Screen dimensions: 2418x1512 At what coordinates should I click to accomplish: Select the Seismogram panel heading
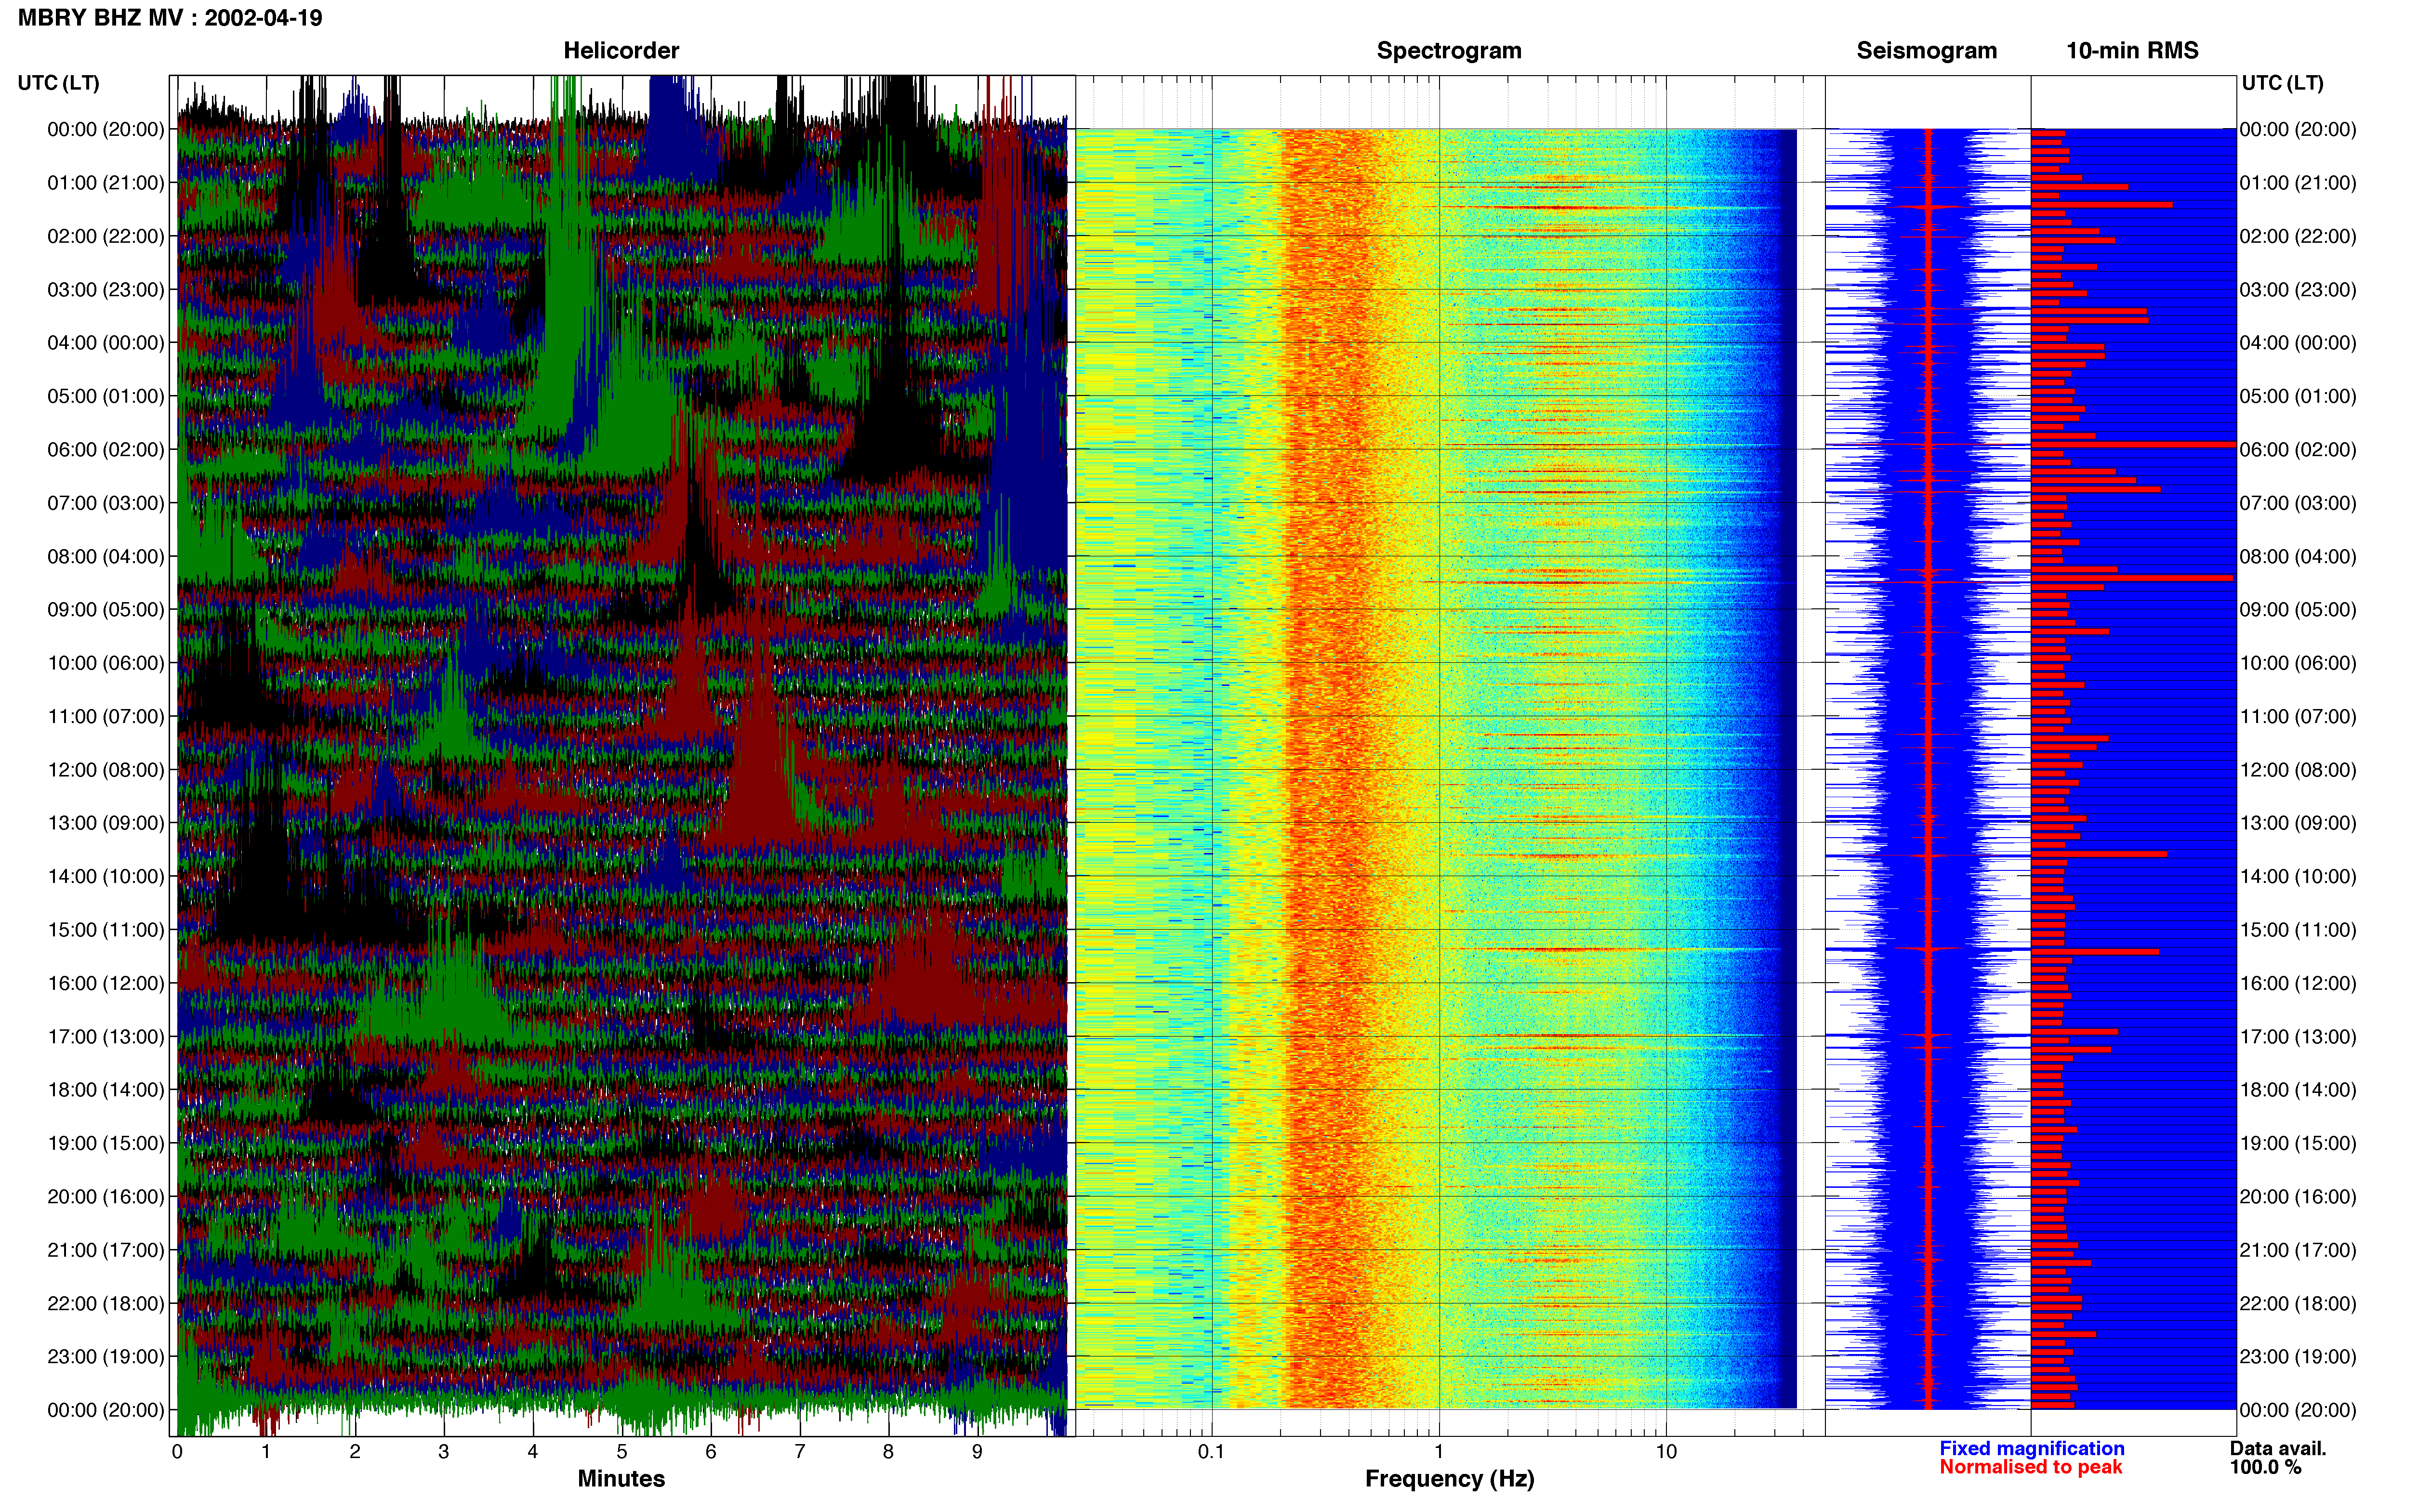click(1926, 51)
